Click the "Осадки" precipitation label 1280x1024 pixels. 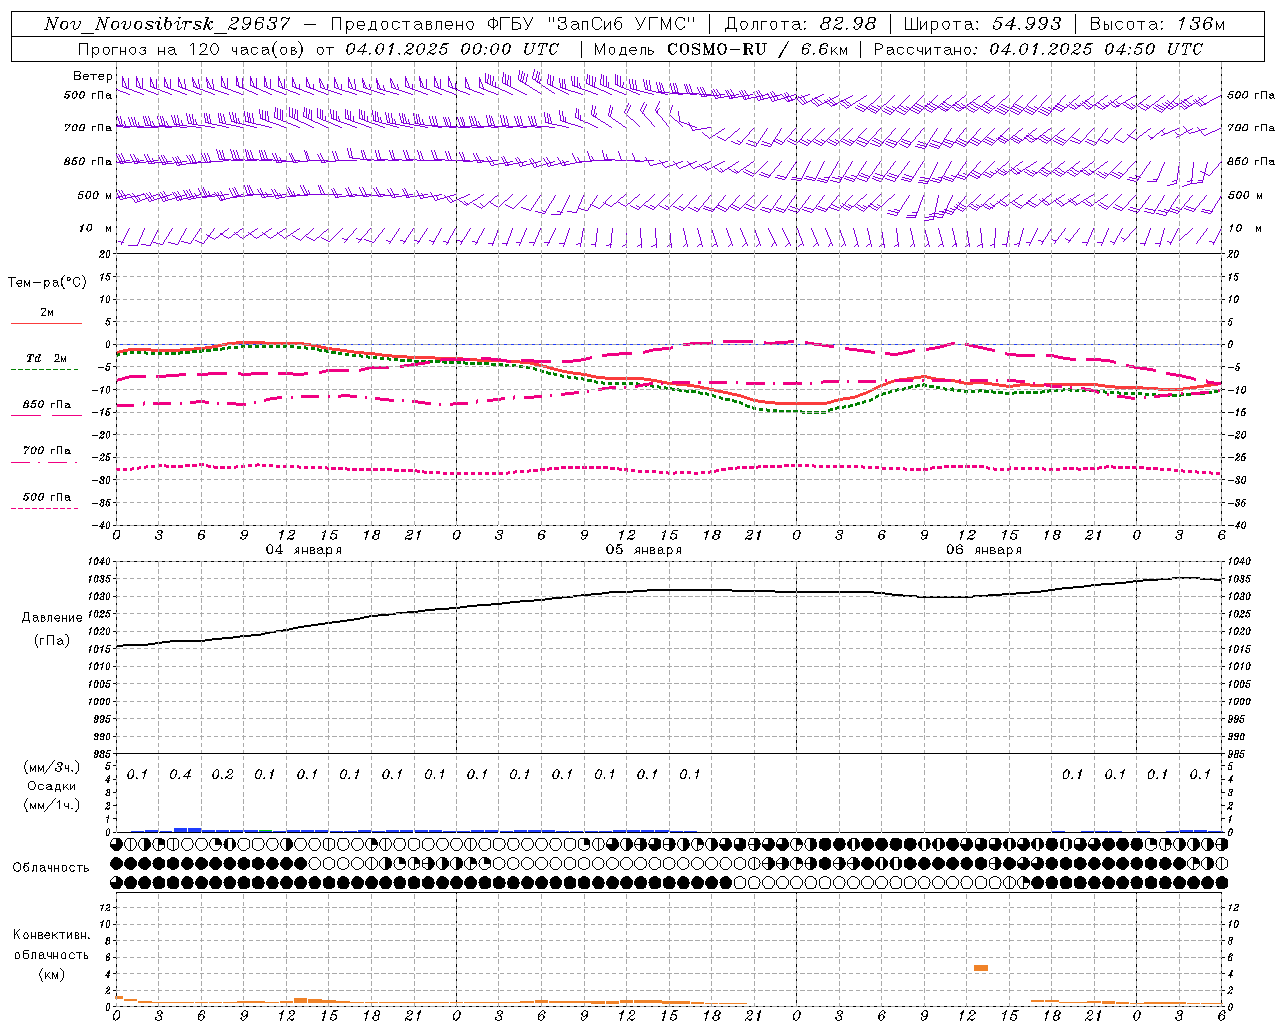pos(52,786)
